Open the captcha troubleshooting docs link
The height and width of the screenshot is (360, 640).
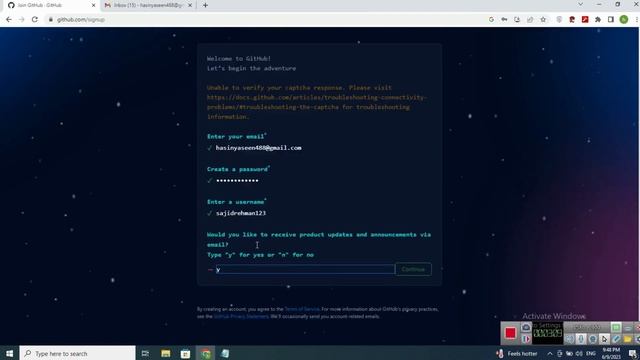pyautogui.click(x=316, y=102)
